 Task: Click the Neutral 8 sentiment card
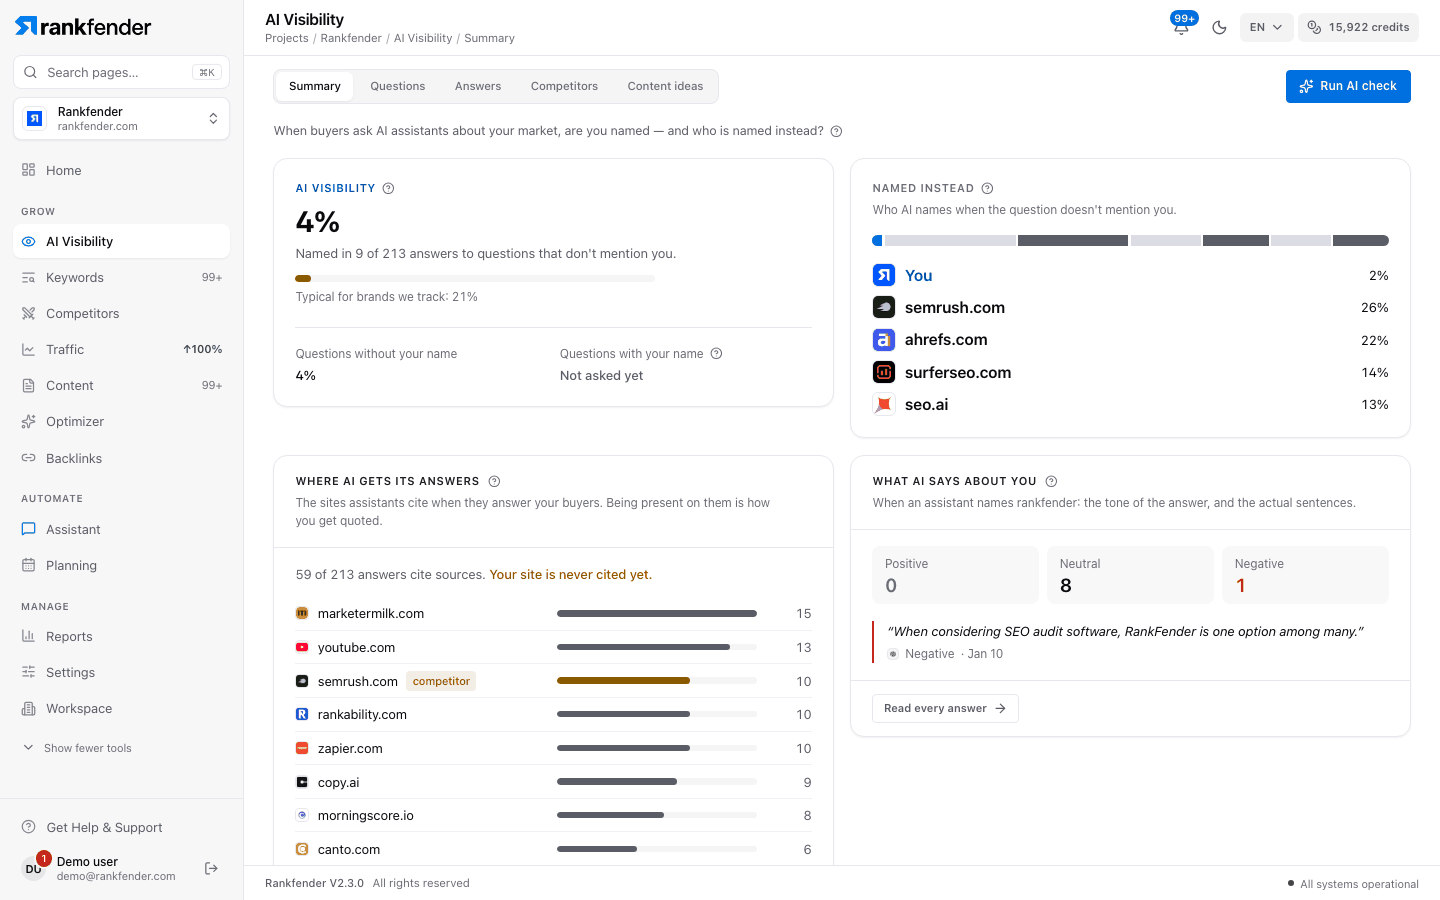1130,575
